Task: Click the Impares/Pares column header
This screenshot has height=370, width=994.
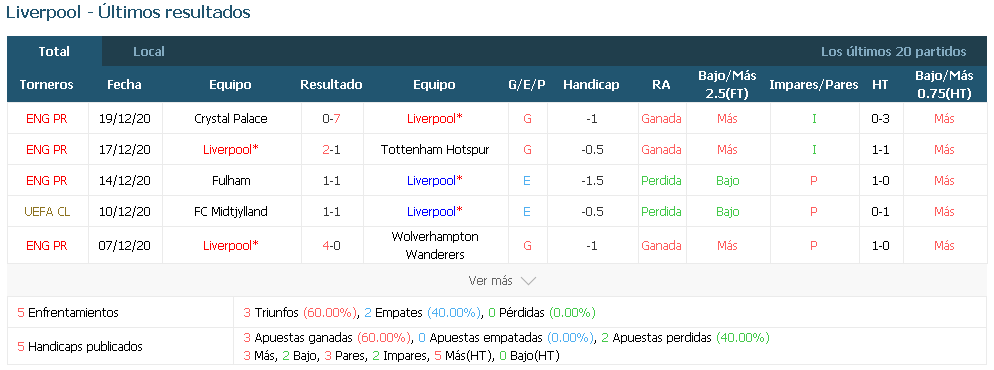Action: 814,84
